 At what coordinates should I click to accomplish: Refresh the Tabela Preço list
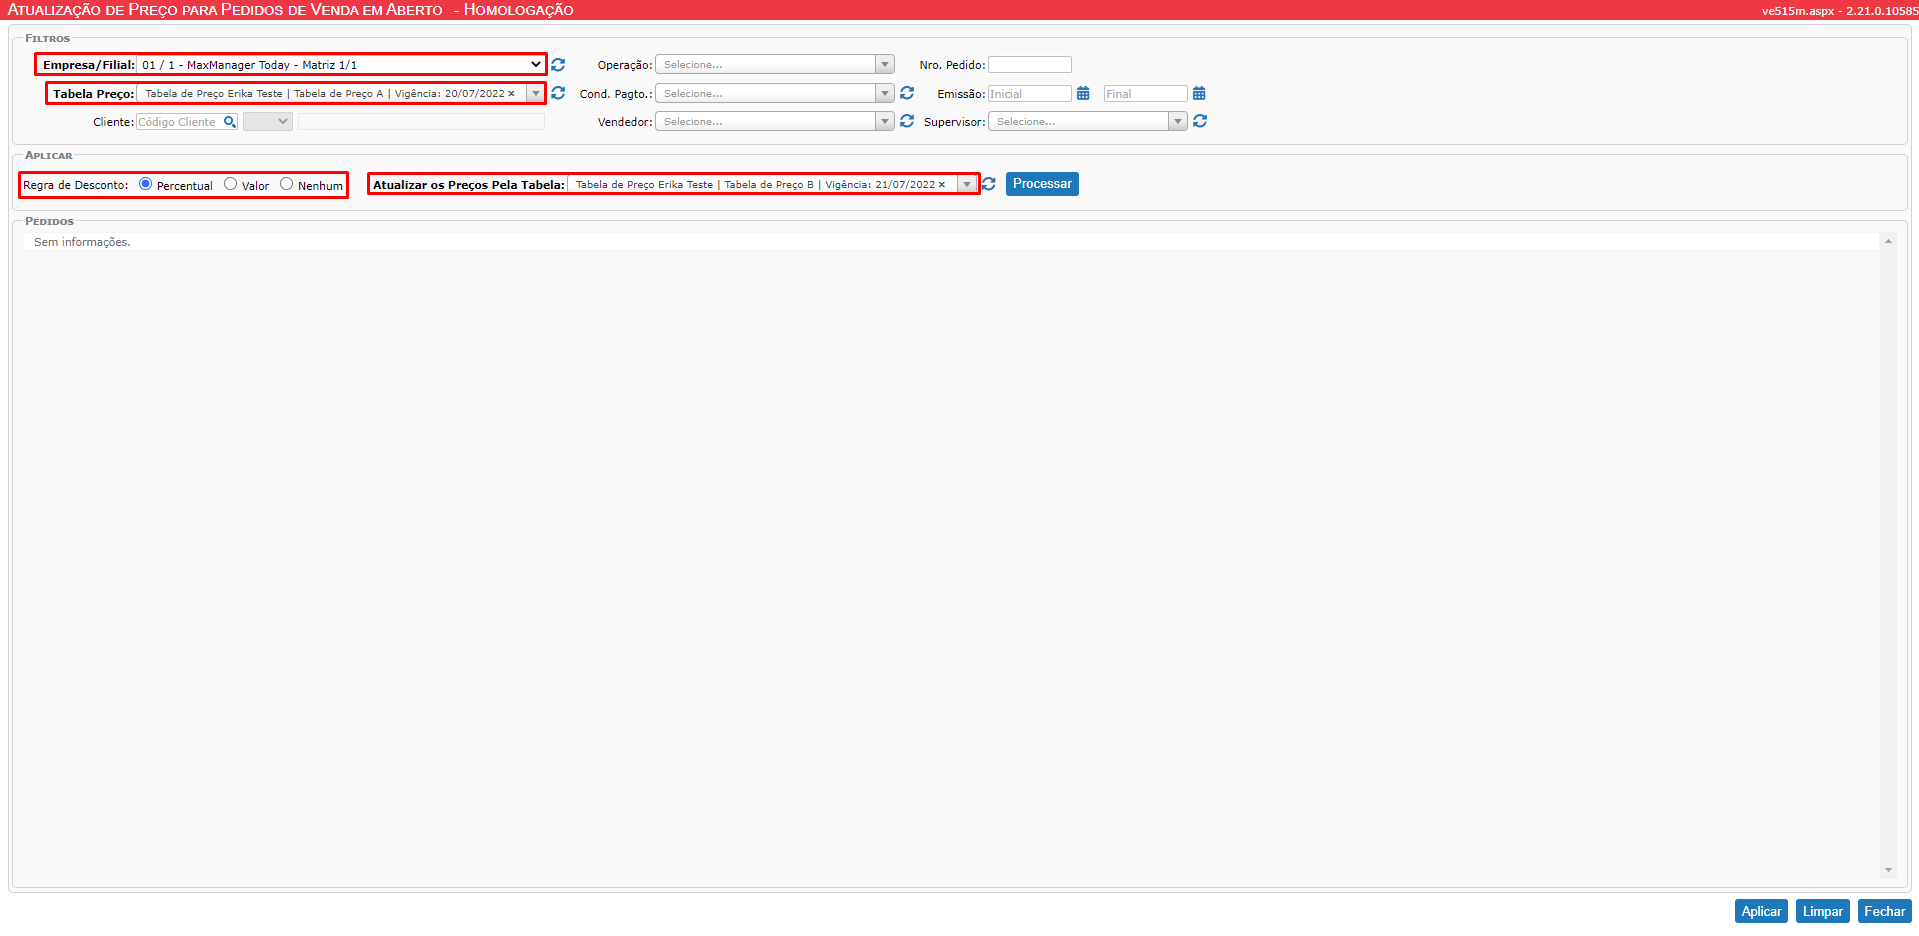click(x=558, y=93)
